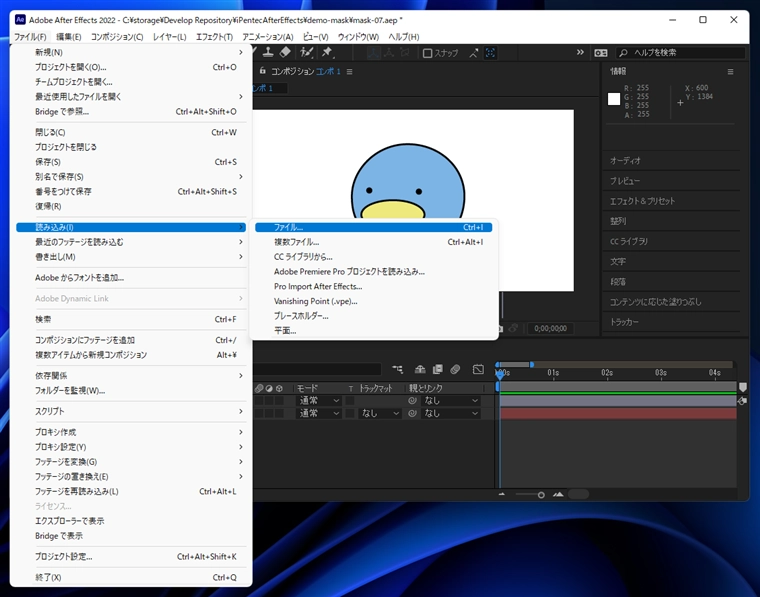Click the timeline zoom slider handle

coord(541,494)
